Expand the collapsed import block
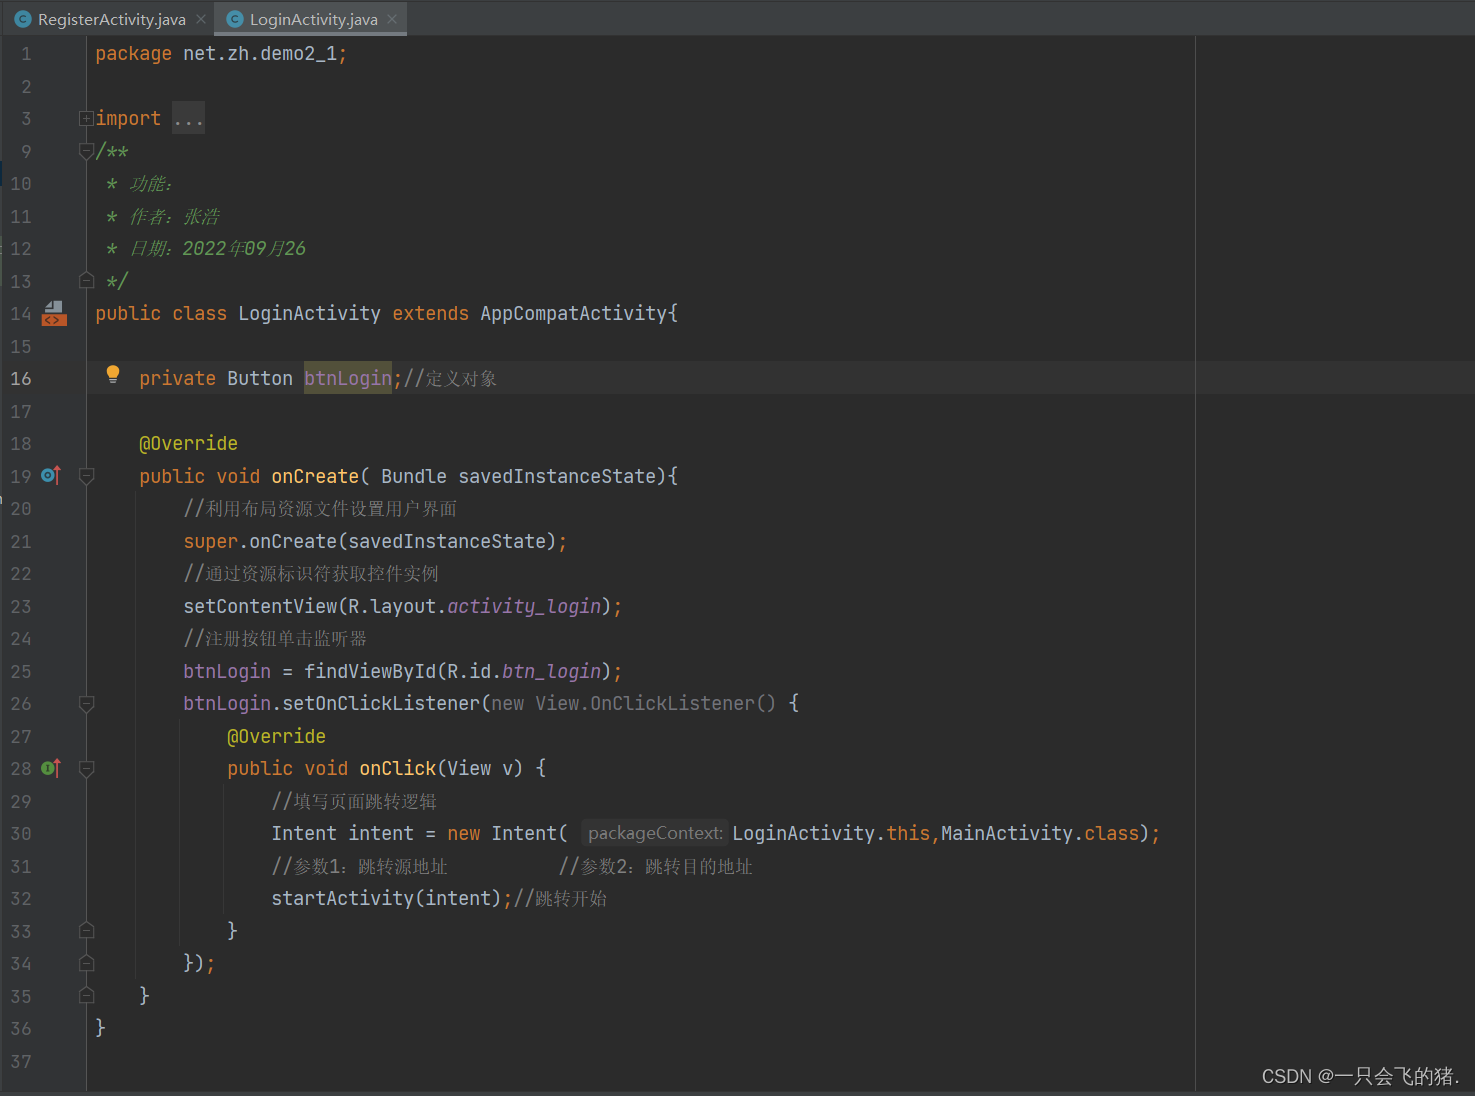 (x=86, y=119)
